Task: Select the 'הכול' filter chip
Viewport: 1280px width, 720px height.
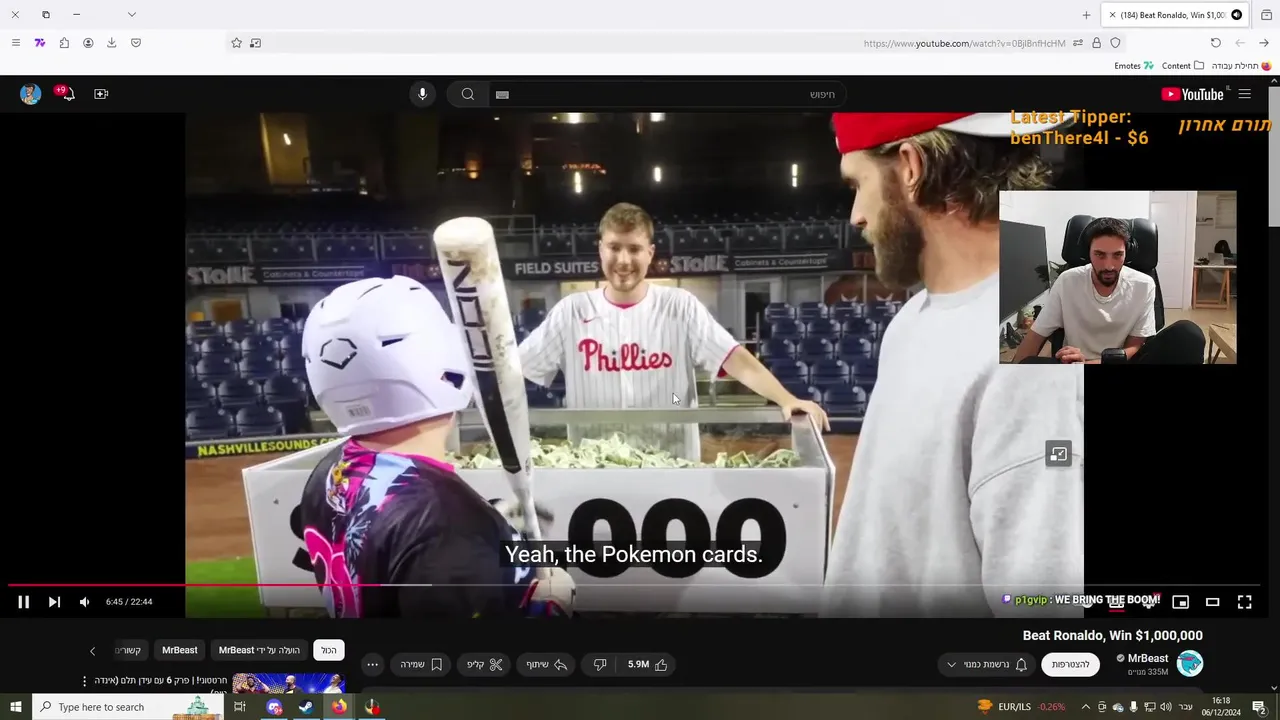Action: click(x=328, y=650)
